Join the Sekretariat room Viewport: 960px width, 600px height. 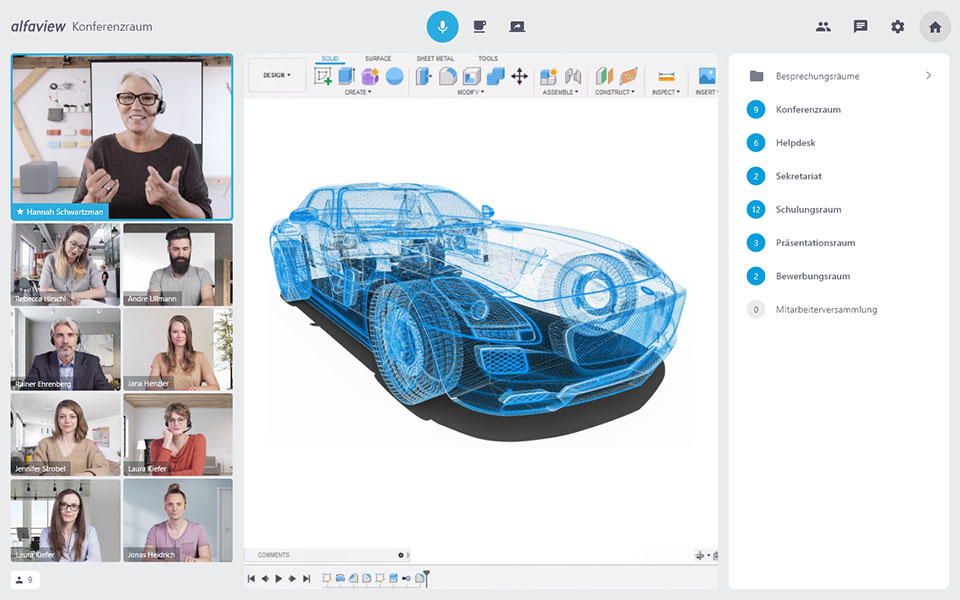839,176
